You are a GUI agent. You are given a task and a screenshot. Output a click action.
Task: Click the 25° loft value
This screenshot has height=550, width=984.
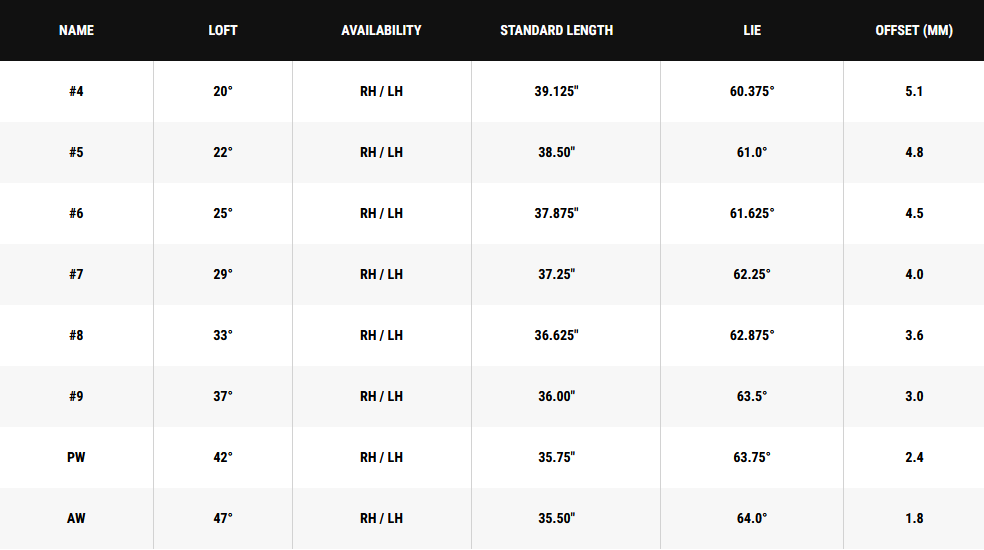pos(223,213)
